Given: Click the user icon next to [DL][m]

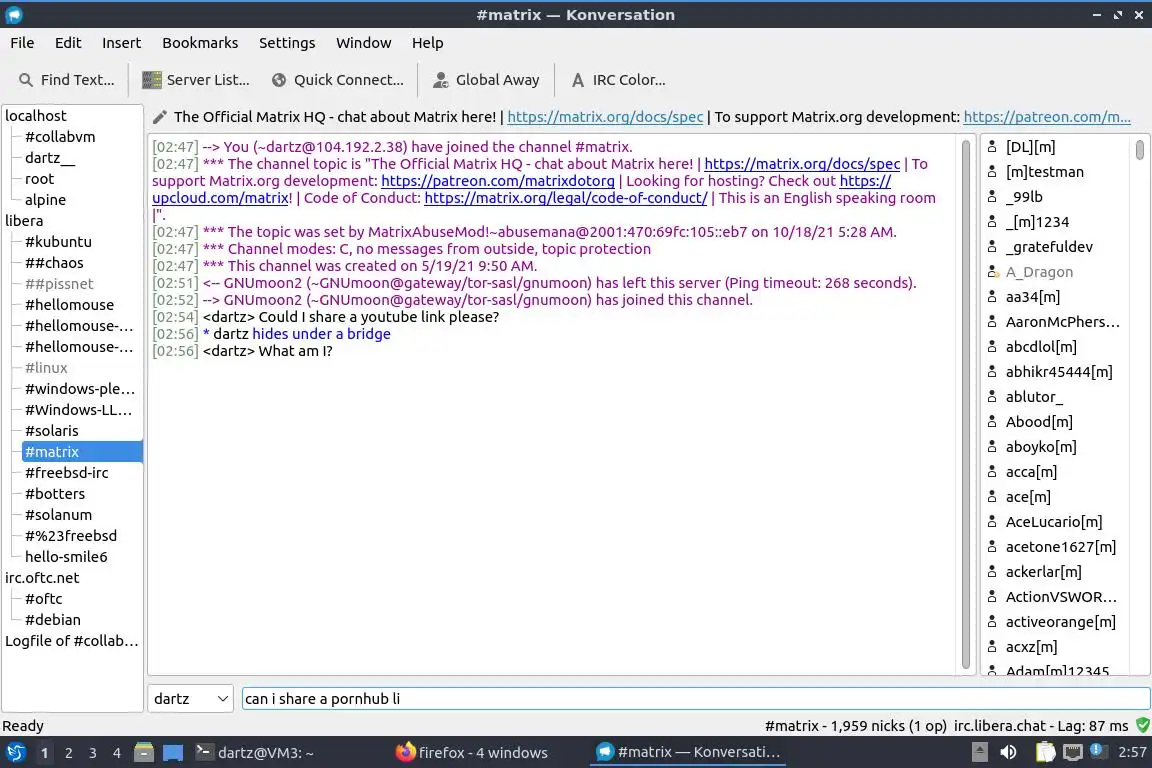Looking at the screenshot, I should pos(992,147).
